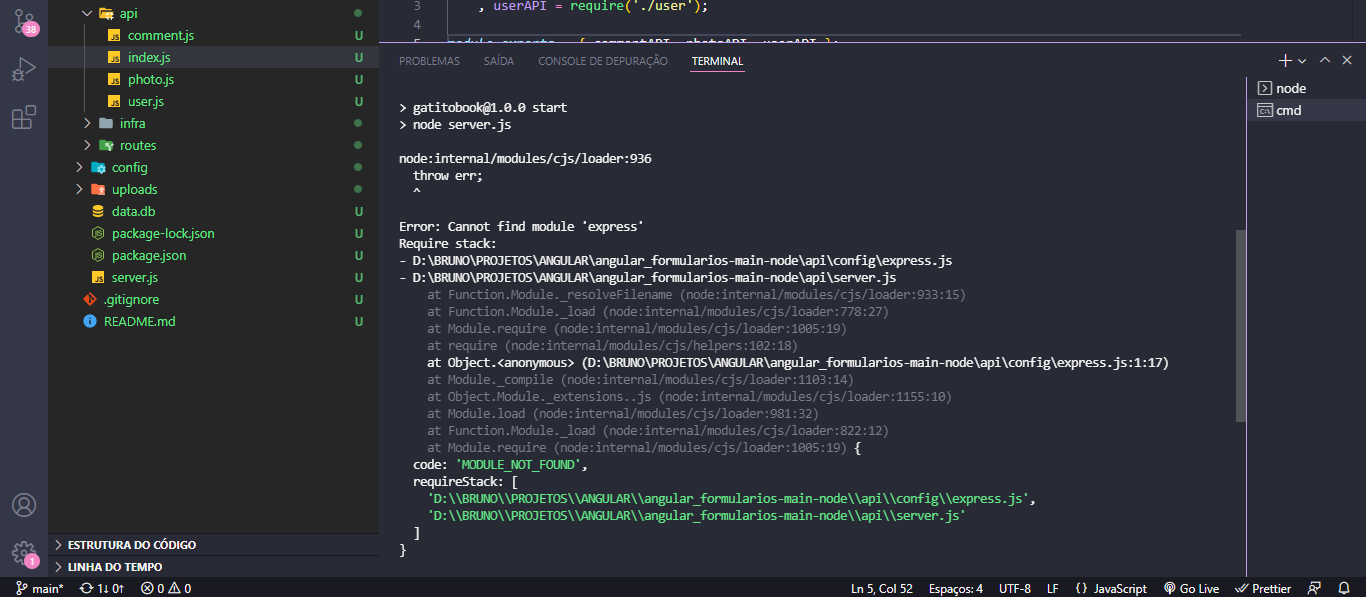Change indentation via Espaços: 4
Viewport: 1366px width, 597px height.
pyautogui.click(x=955, y=588)
